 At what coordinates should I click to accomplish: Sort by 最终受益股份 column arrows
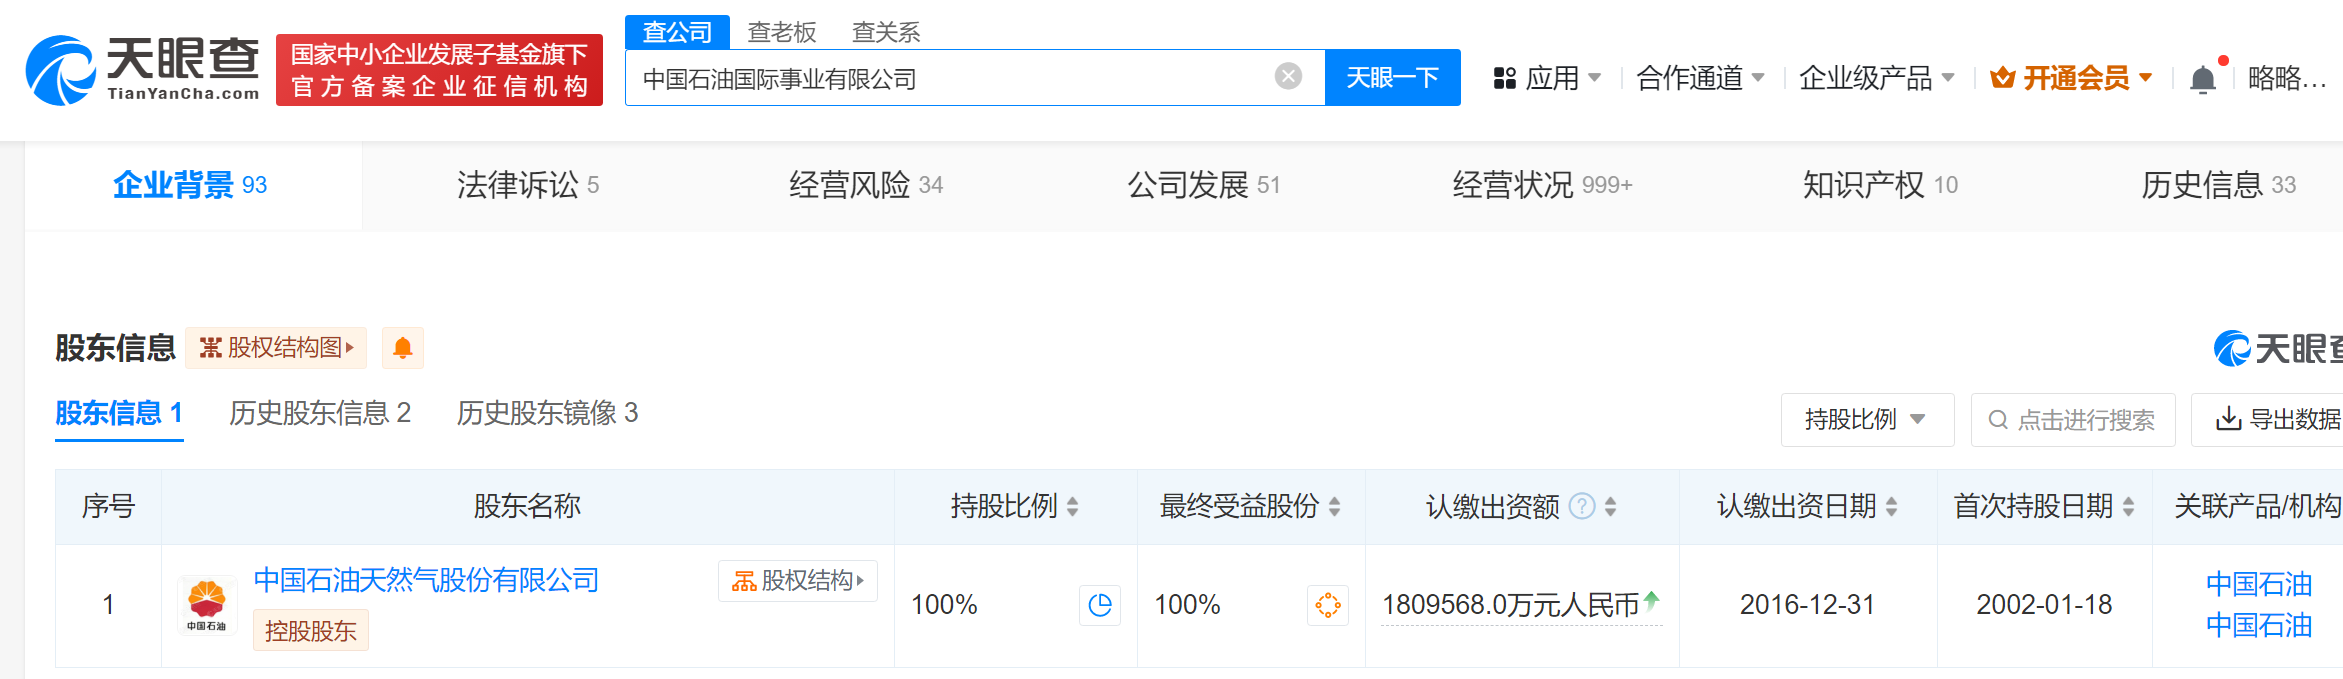point(1334,507)
